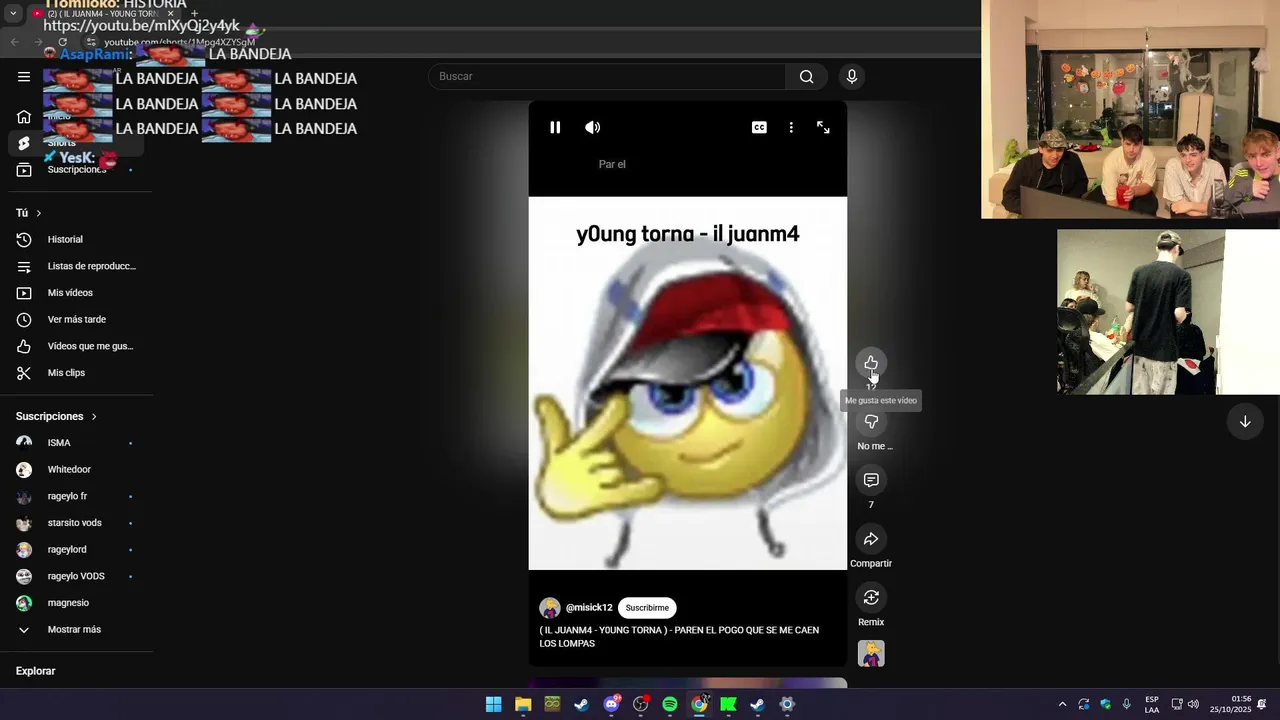Open notifications bell in the system tray
This screenshot has height=720, width=1280.
coord(1262,704)
